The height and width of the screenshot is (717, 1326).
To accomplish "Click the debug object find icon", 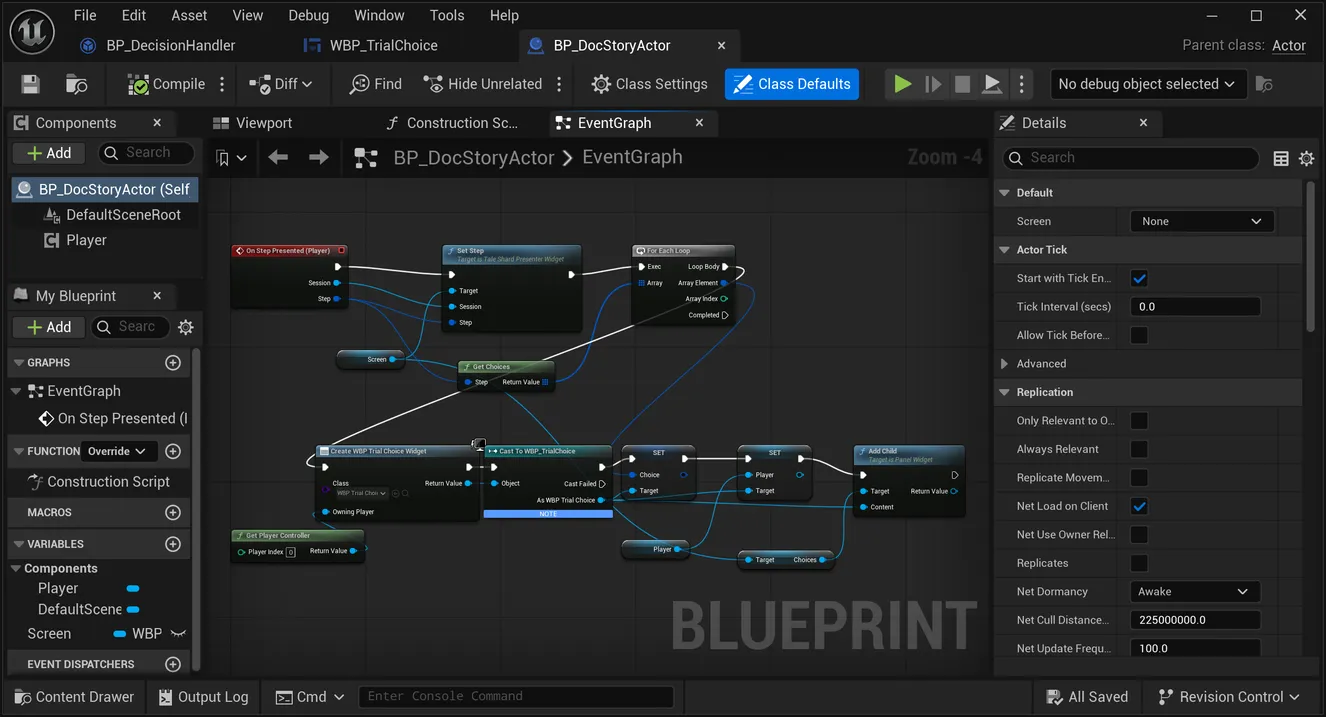I will coord(1264,84).
